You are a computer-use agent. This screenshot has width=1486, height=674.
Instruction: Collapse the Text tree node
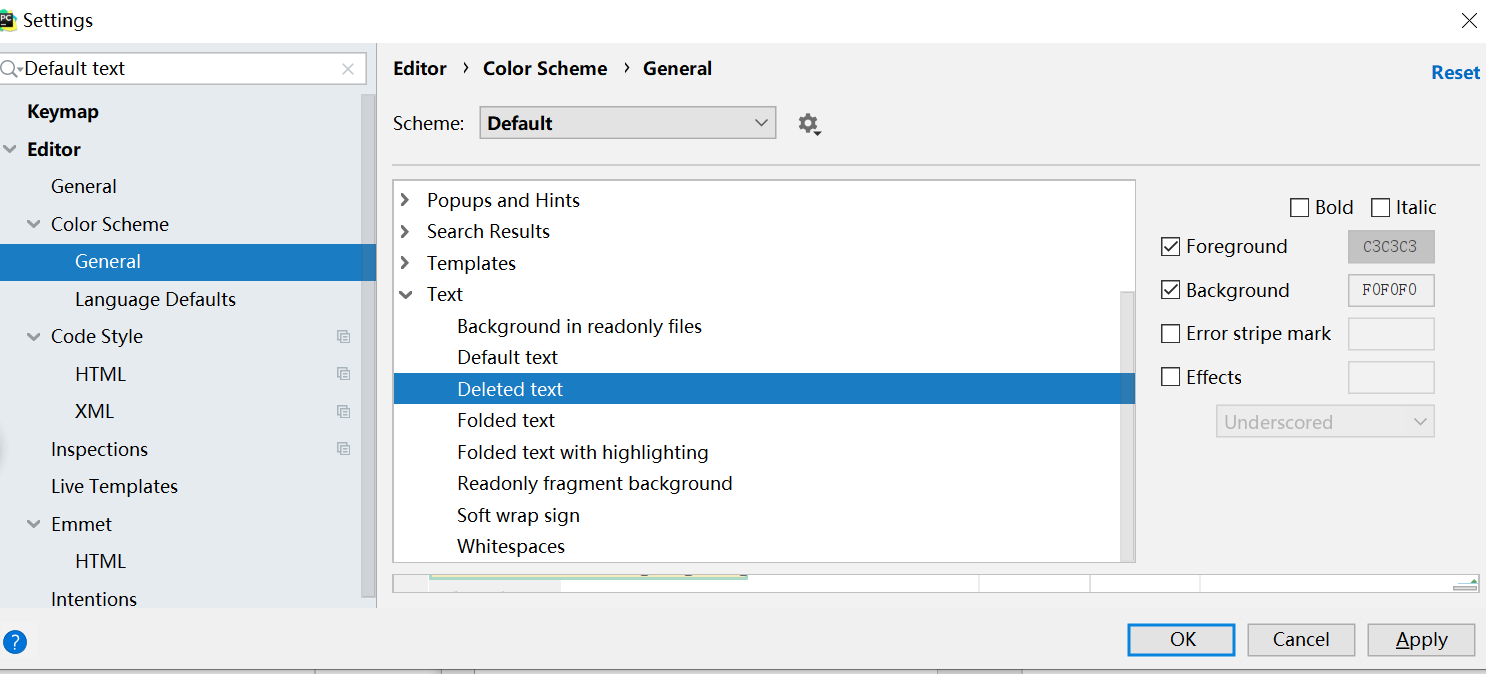406,294
